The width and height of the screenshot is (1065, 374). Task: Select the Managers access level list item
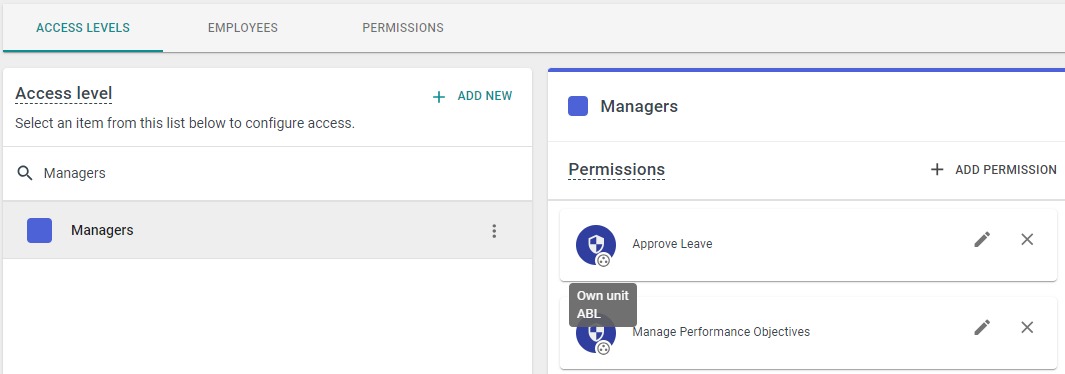268,230
